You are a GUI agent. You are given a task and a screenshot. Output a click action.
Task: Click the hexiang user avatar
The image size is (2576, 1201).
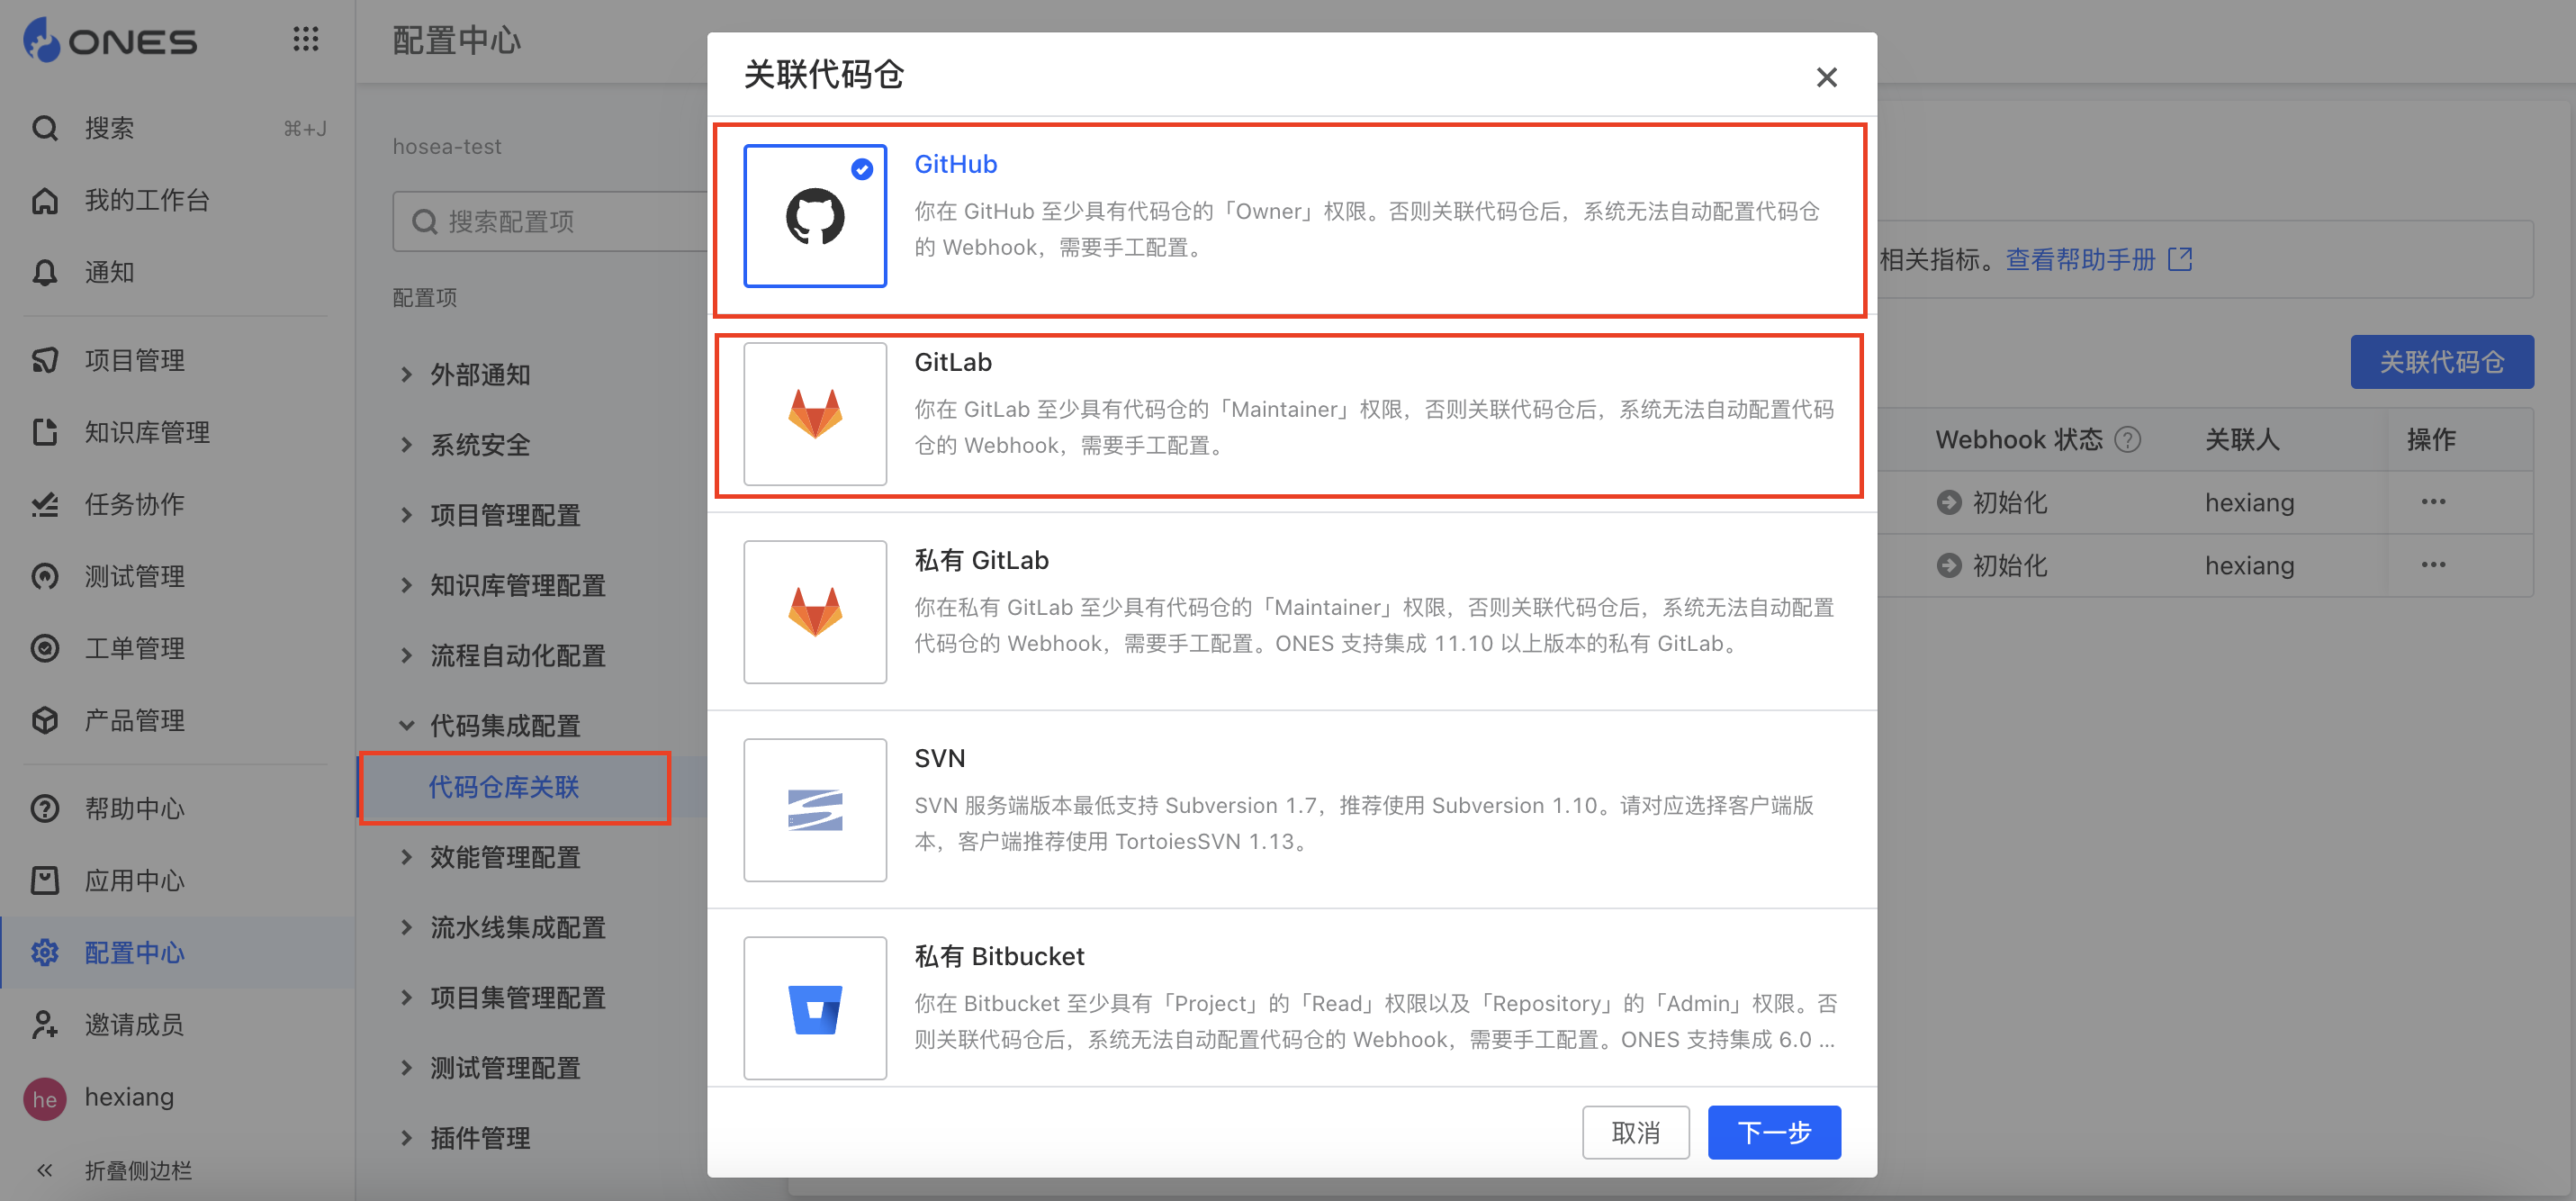(45, 1099)
